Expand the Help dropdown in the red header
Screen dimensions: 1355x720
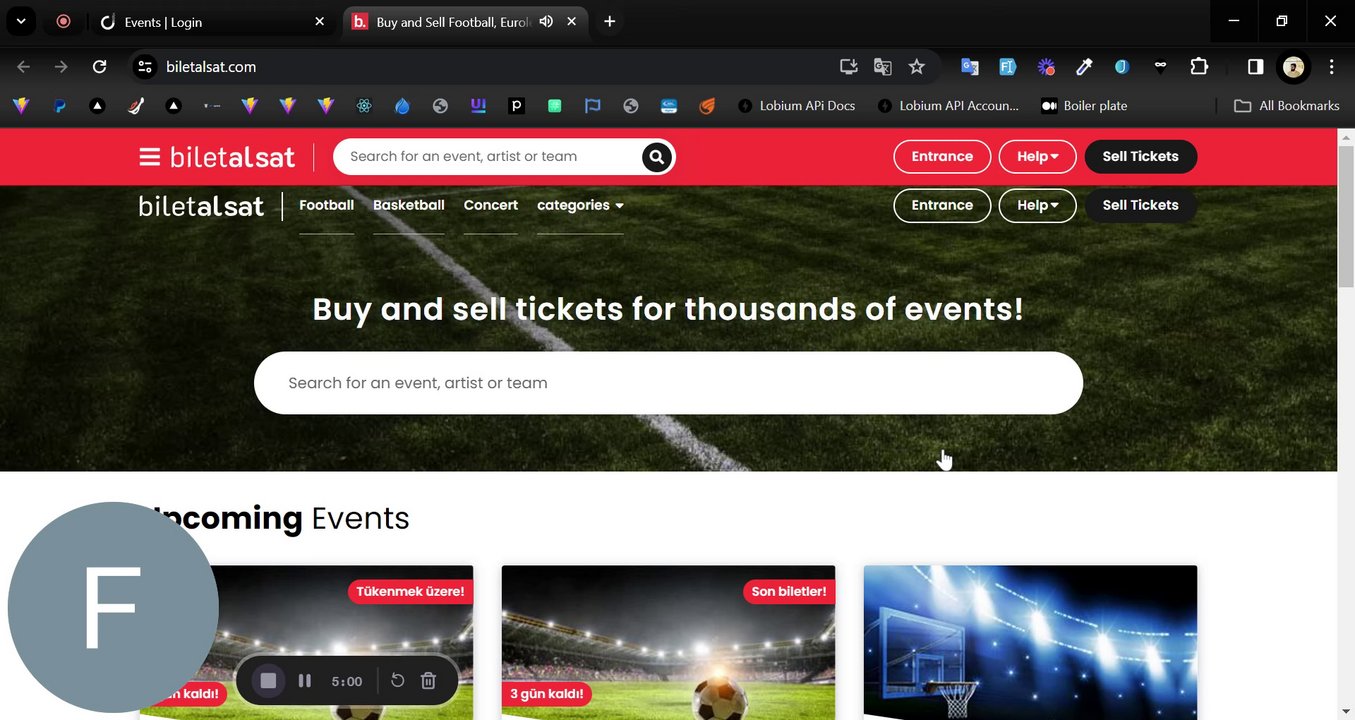[x=1037, y=156]
